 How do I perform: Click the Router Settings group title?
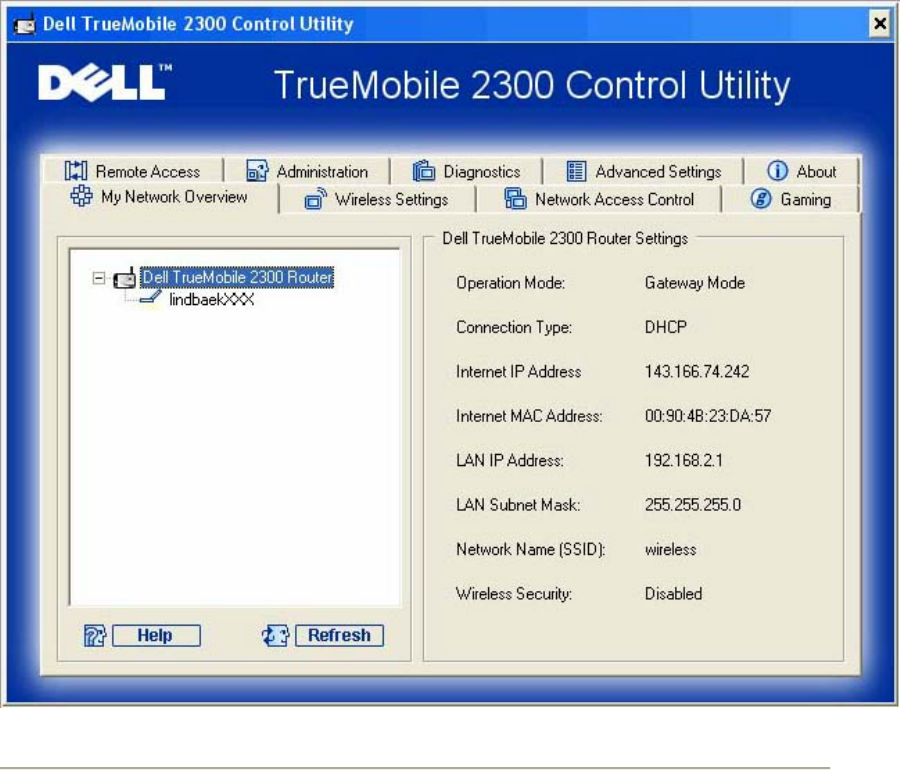tap(565, 239)
